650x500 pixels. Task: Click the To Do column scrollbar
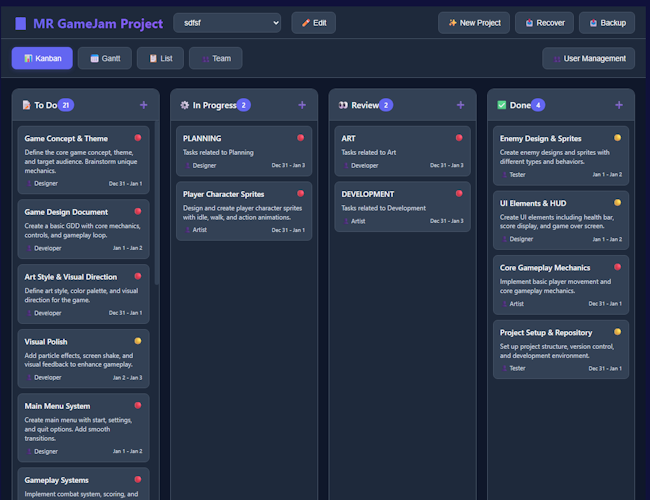pos(157,203)
